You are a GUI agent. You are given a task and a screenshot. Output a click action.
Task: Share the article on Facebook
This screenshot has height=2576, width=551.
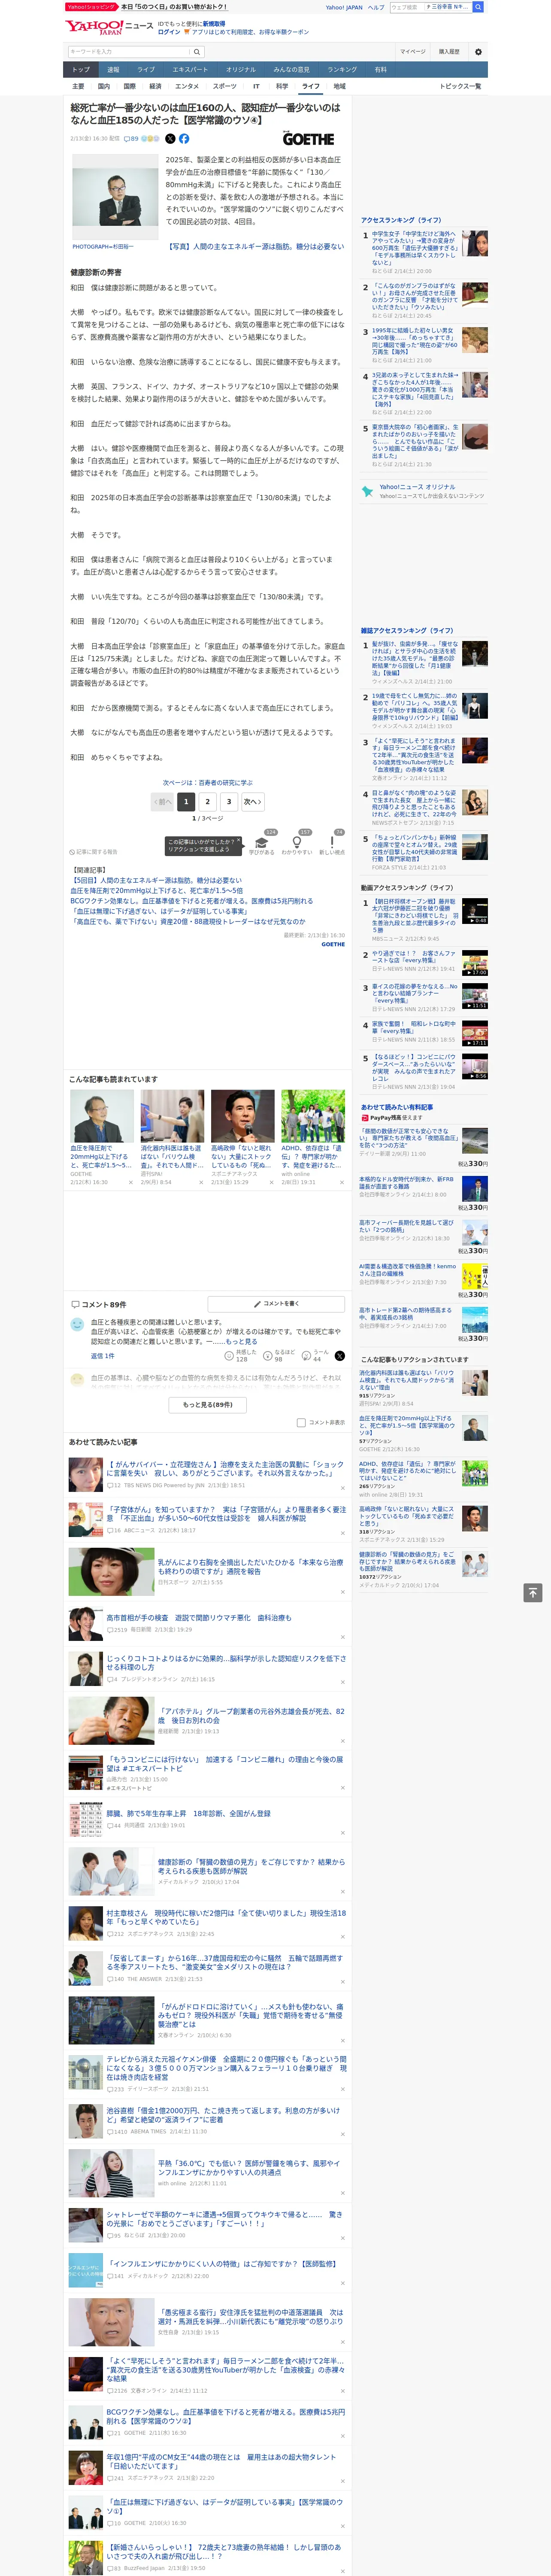184,139
